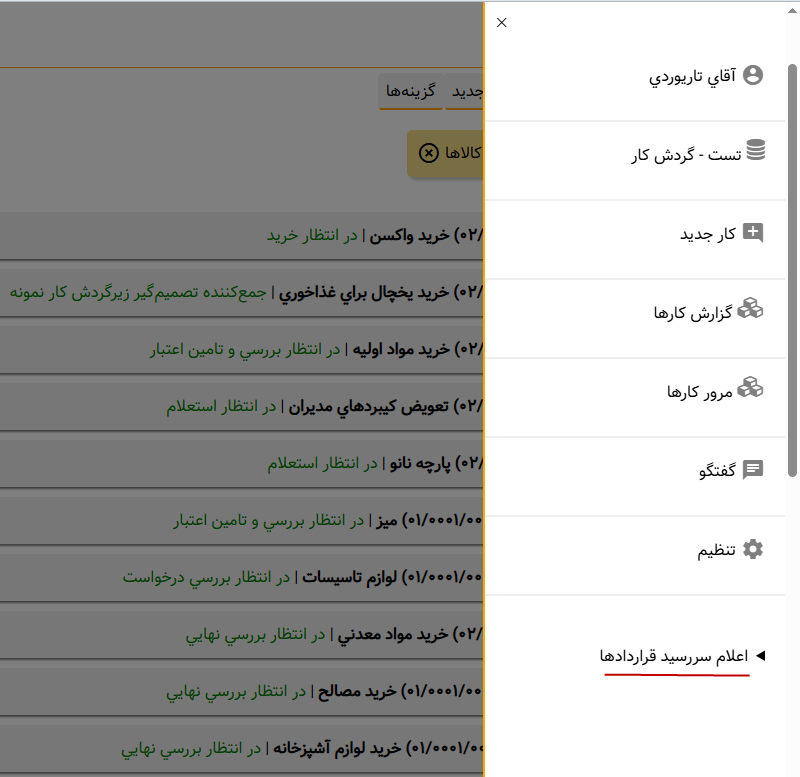The height and width of the screenshot is (777, 800).
Task: Click the database icon next to تست - گردش کار
Action: point(755,152)
